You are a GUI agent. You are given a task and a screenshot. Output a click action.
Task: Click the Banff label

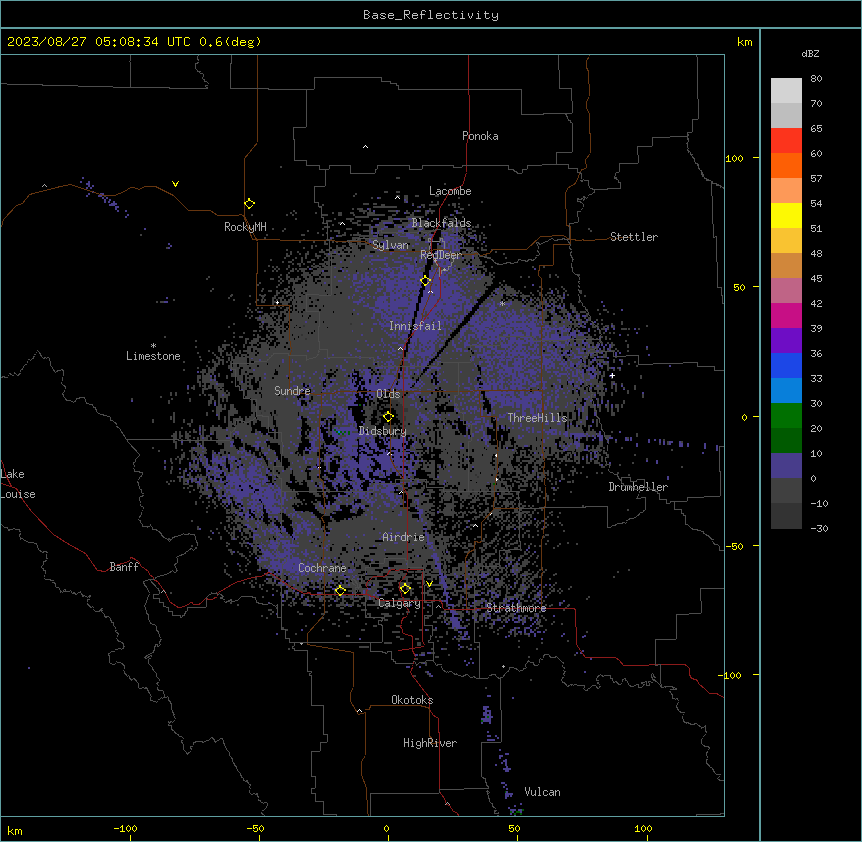[124, 567]
